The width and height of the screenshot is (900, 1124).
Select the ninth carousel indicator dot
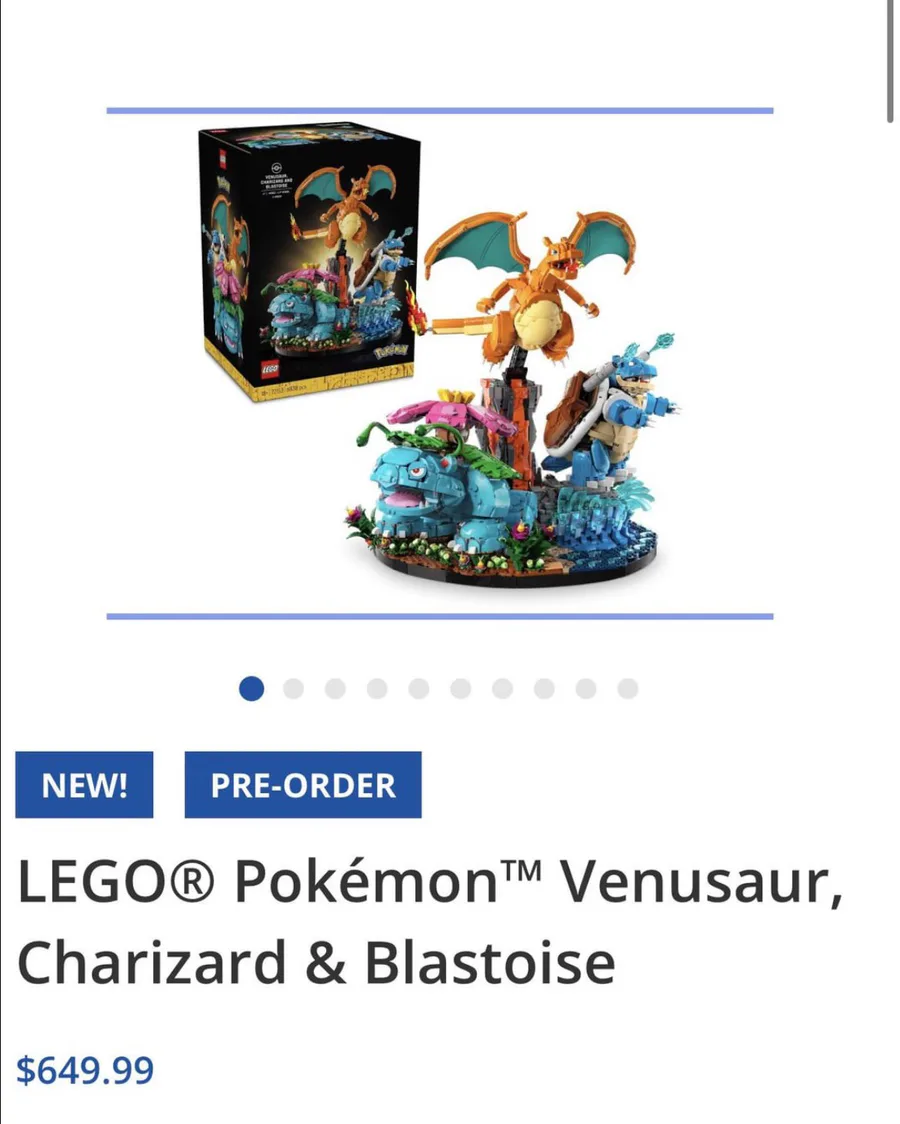[x=586, y=689]
